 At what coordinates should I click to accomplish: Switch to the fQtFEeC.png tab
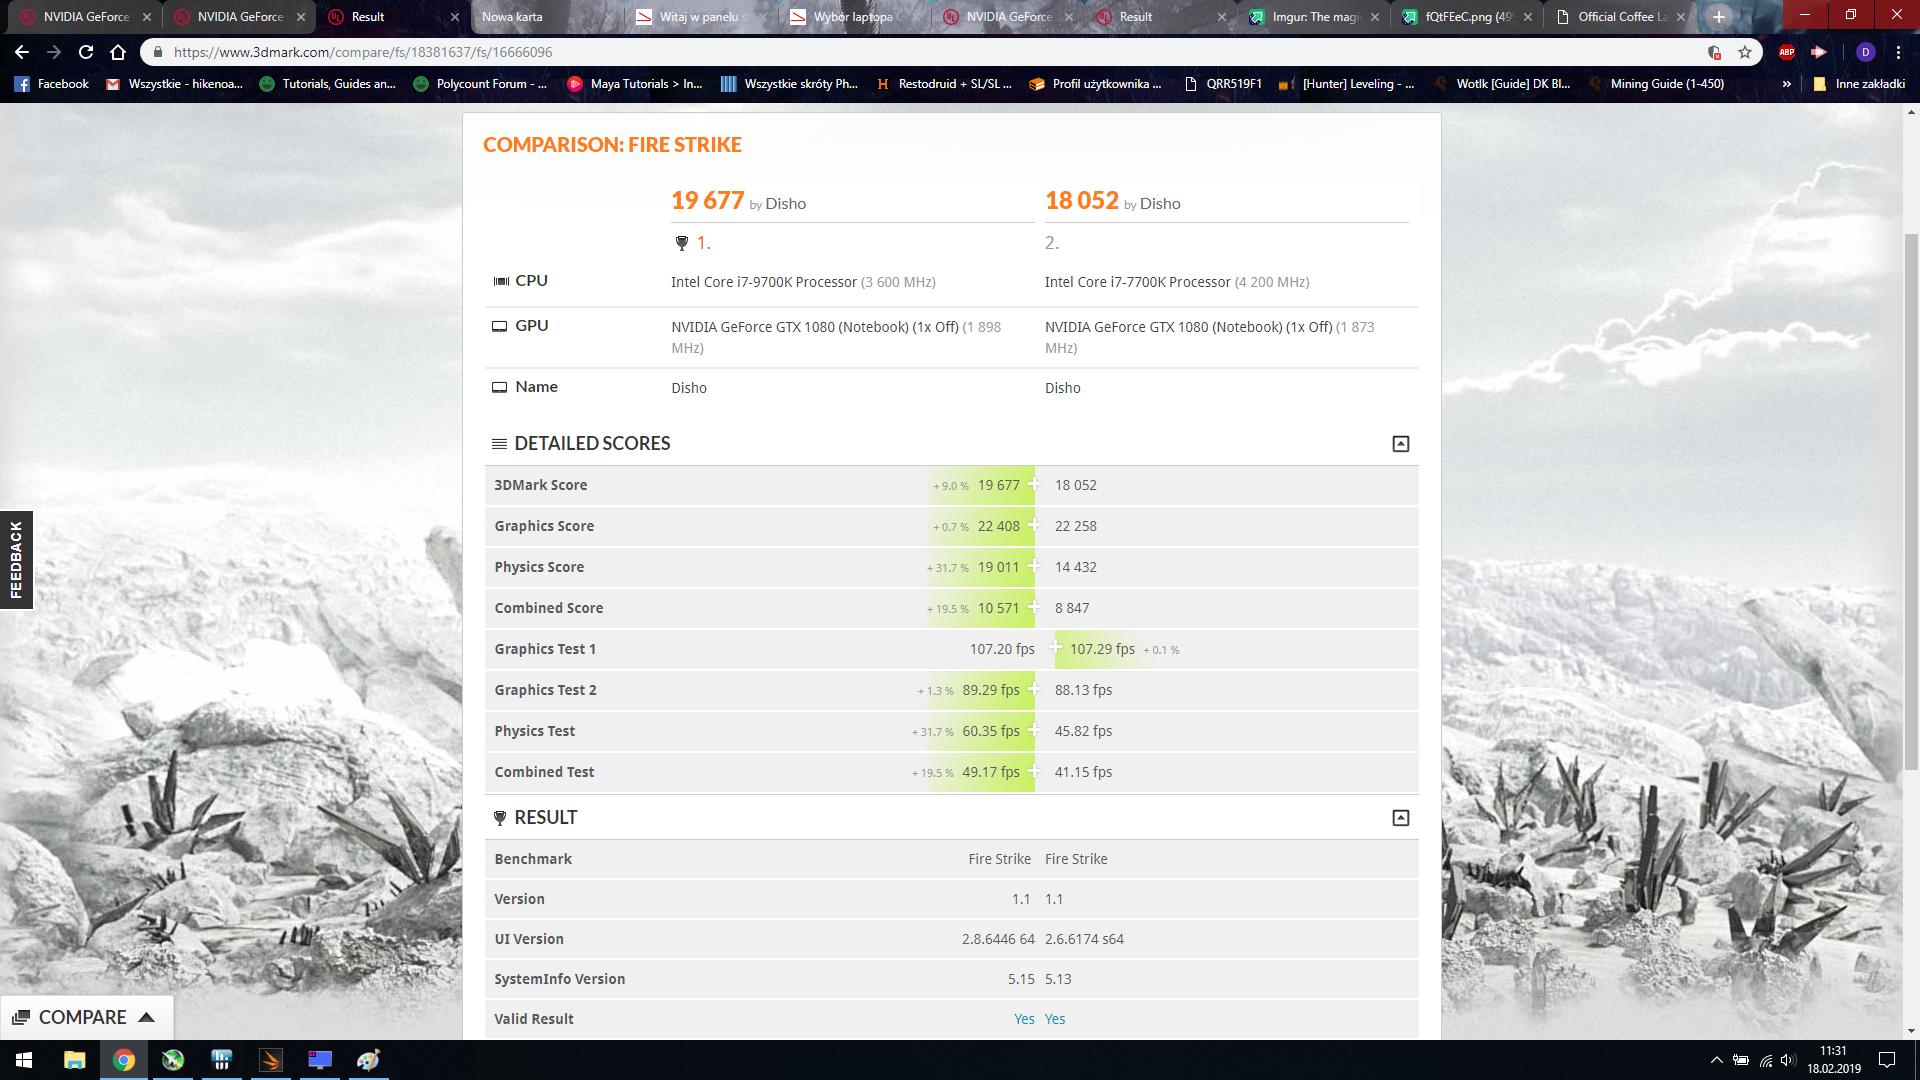tap(1465, 17)
